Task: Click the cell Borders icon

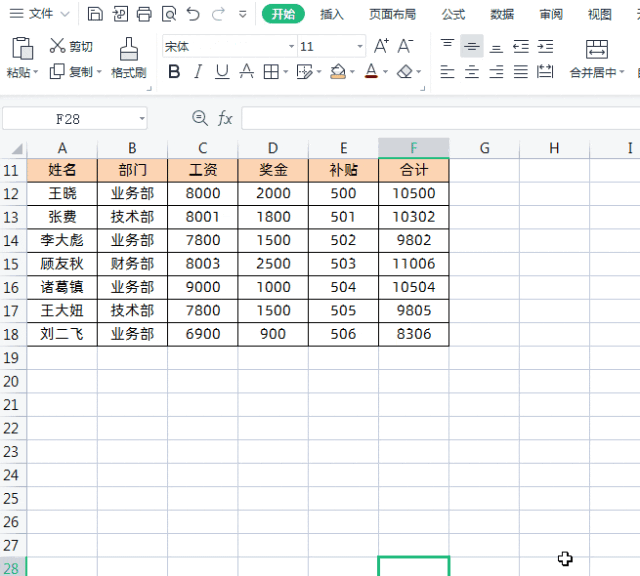Action: coord(271,72)
